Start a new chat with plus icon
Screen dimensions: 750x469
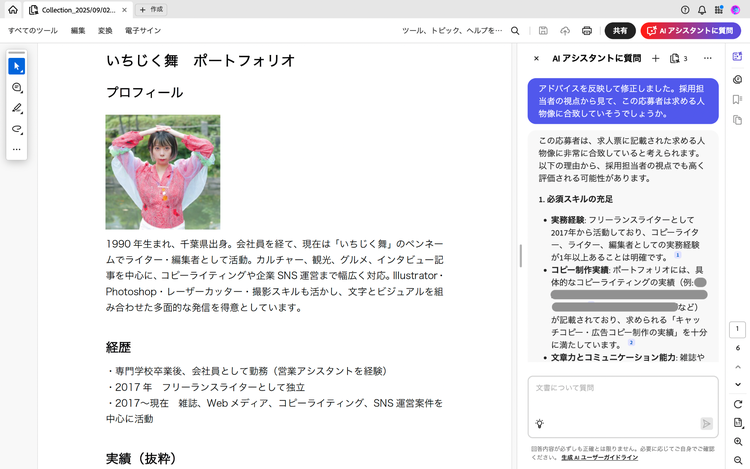click(656, 58)
